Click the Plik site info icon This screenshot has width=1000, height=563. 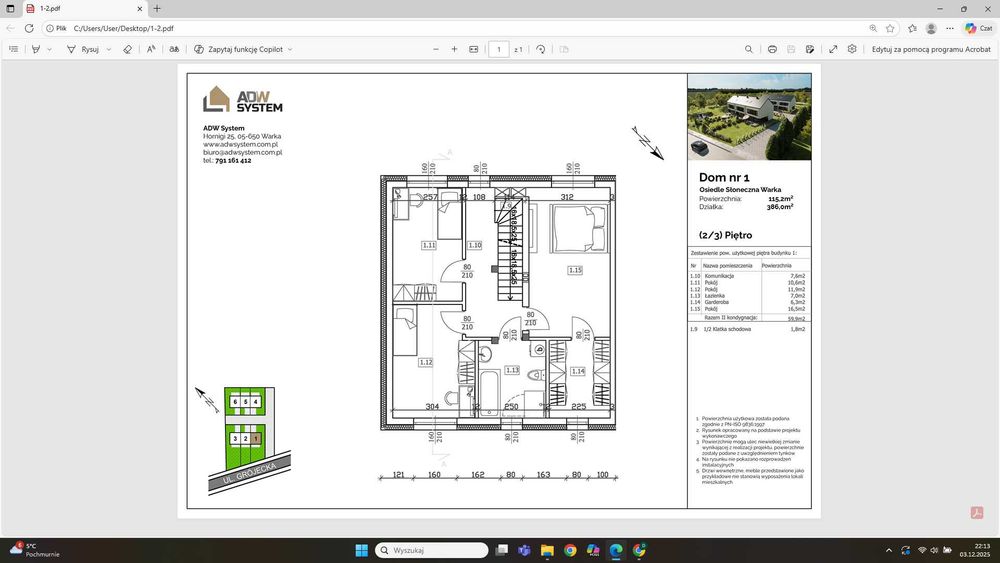[x=56, y=28]
